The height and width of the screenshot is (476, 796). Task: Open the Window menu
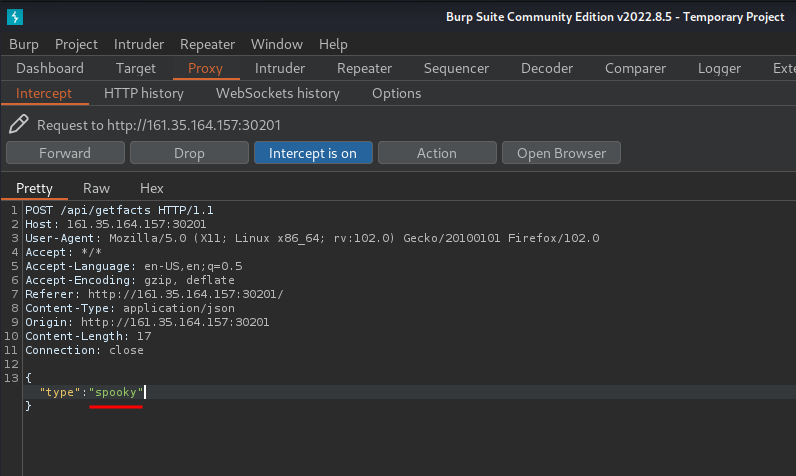277,45
